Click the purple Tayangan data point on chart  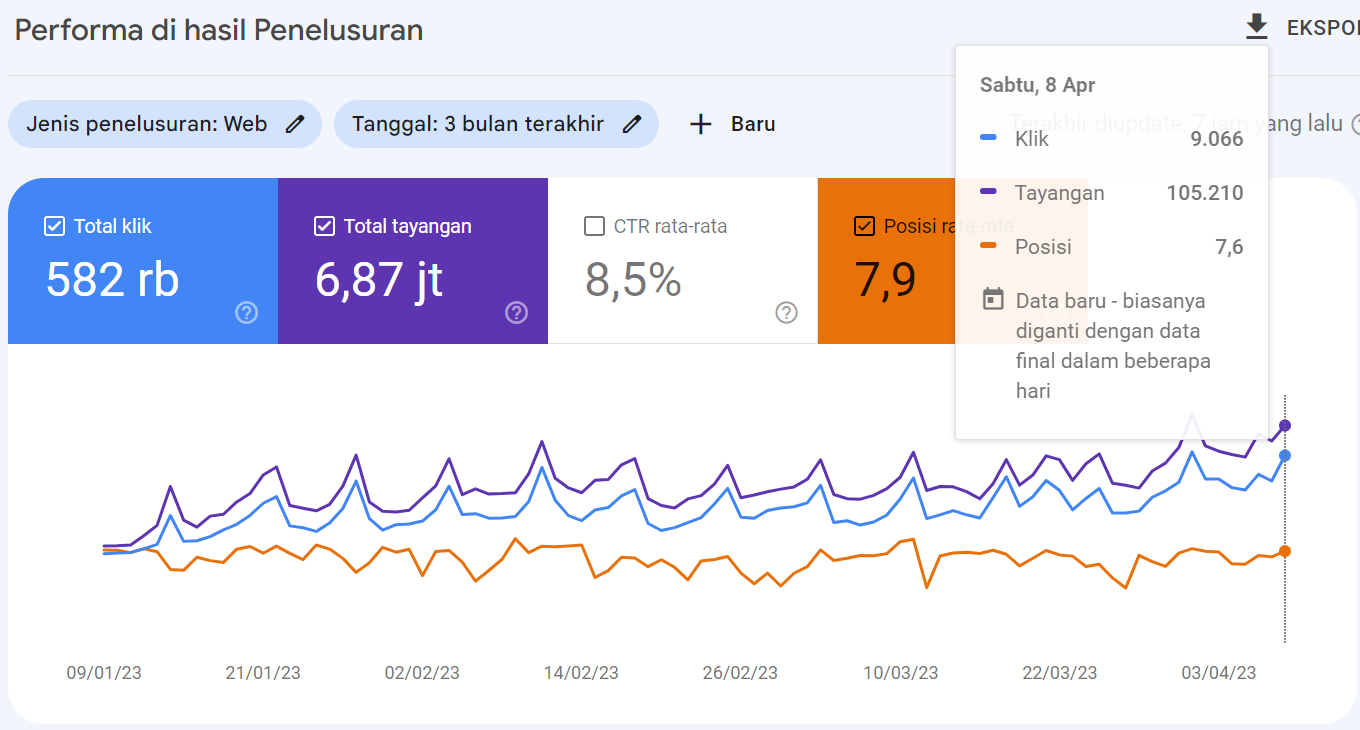coord(1285,425)
